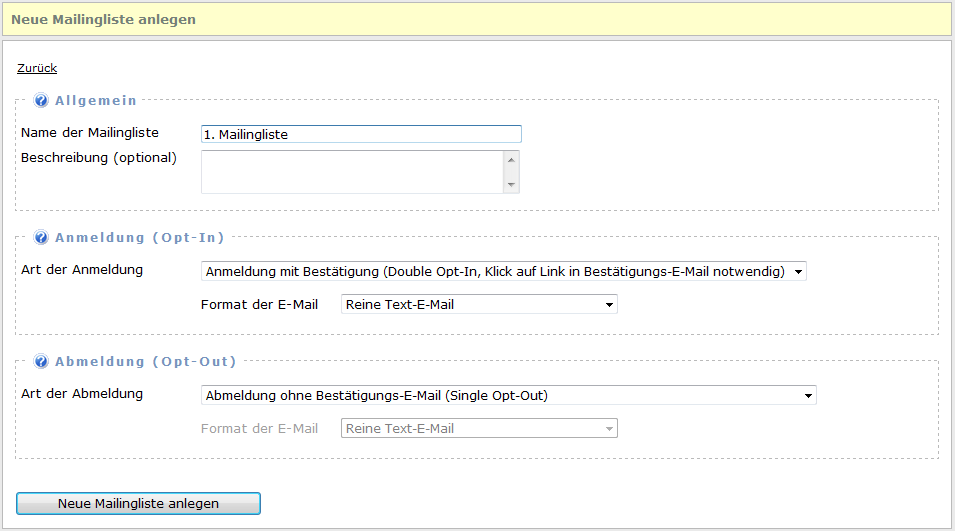Go back via the Zurück link

(37, 69)
